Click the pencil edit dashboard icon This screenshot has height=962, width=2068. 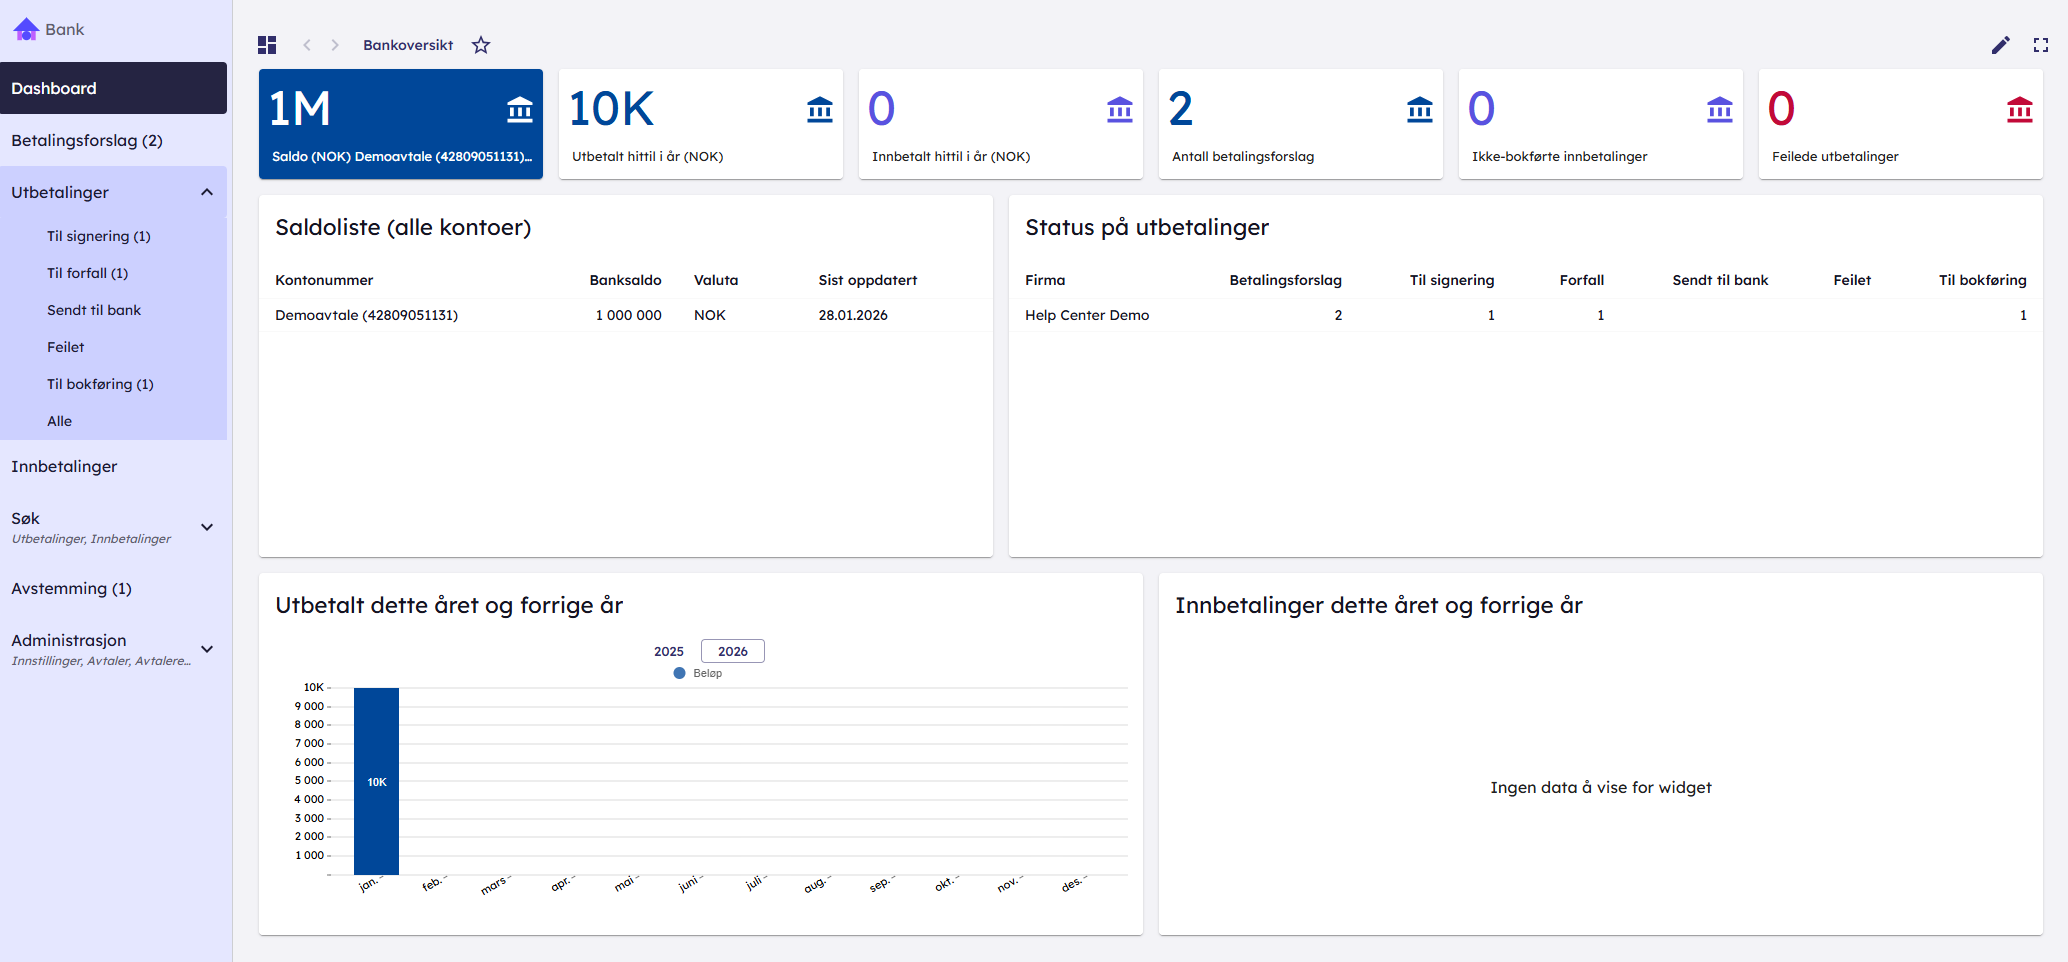click(x=2000, y=45)
